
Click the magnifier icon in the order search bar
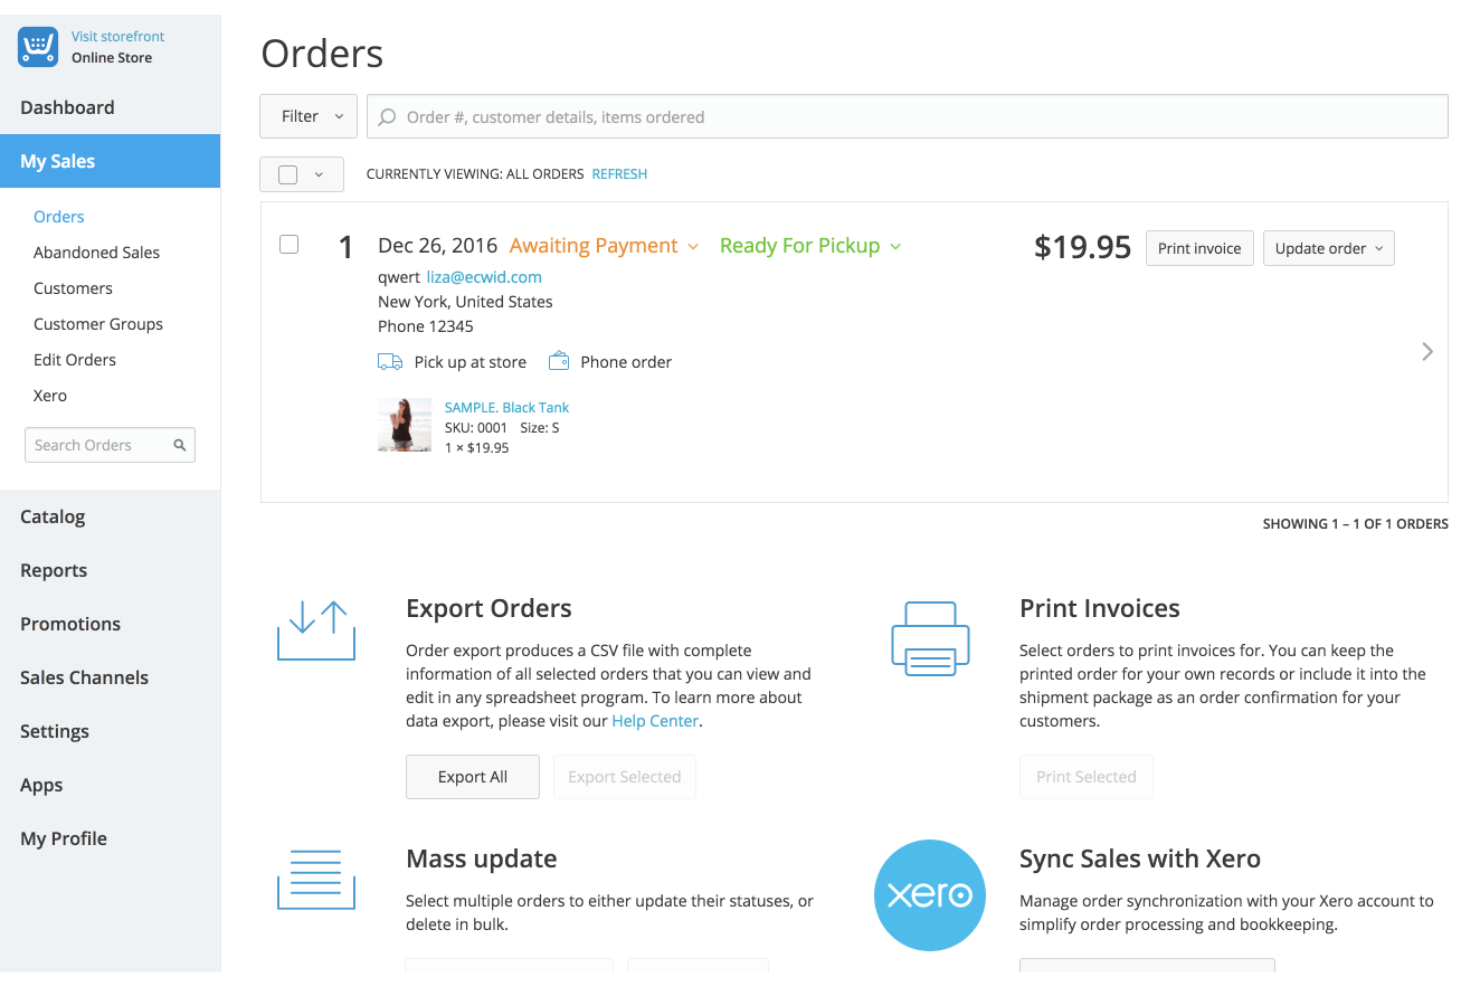tap(388, 117)
